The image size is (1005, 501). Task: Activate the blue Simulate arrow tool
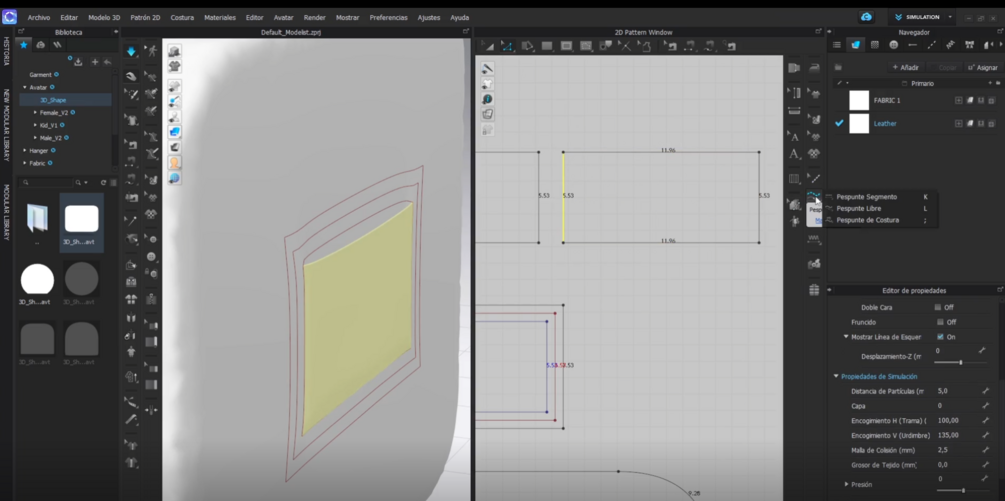[x=131, y=51]
